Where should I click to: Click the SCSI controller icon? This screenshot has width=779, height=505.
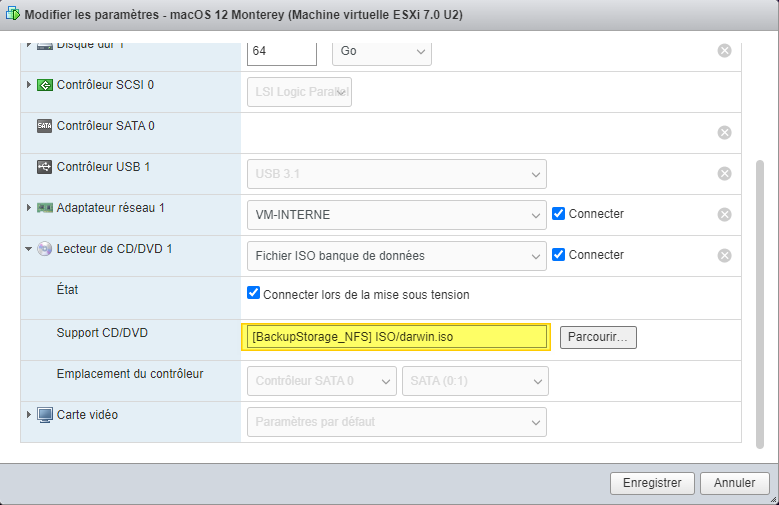[x=45, y=85]
